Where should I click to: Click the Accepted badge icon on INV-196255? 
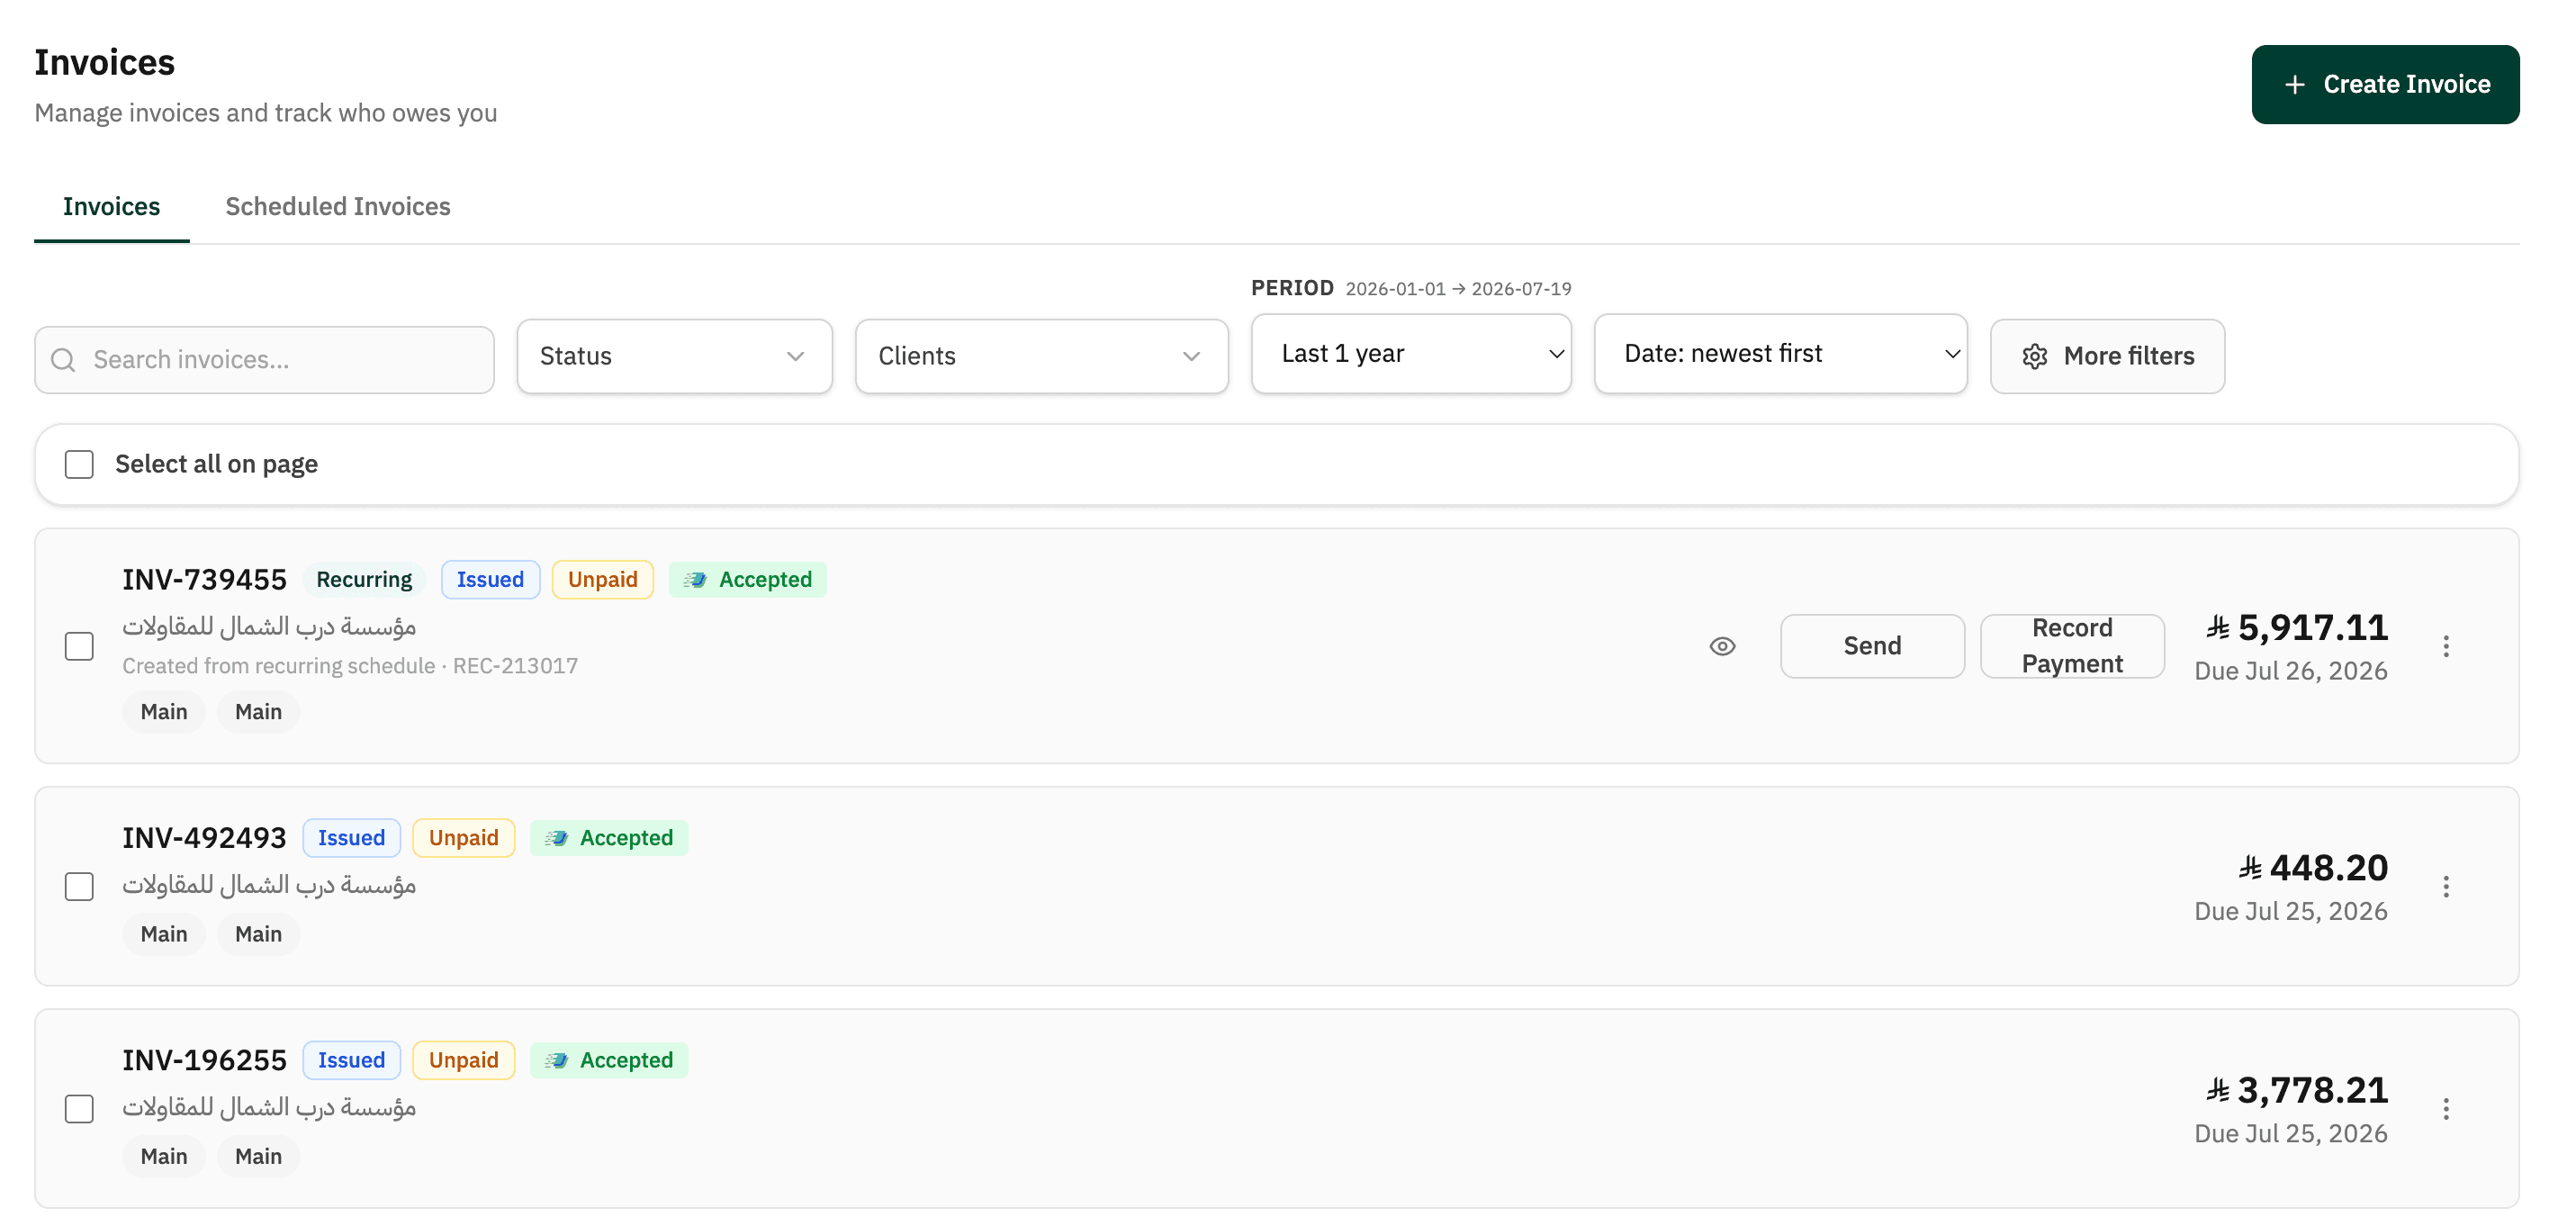[x=557, y=1060]
